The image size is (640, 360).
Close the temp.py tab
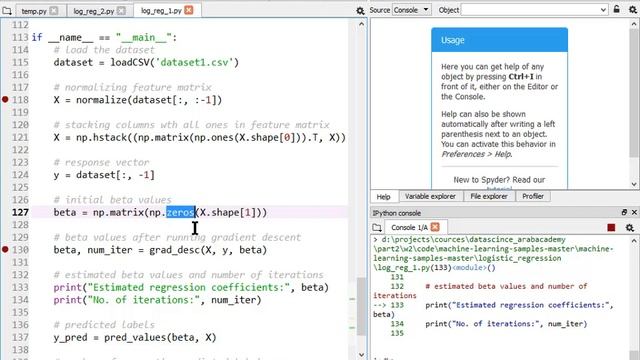point(54,11)
